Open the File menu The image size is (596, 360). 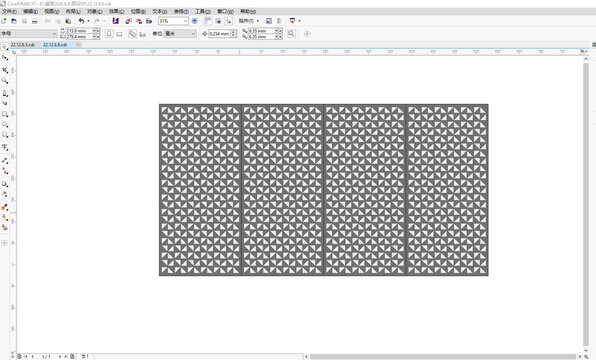(x=9, y=12)
